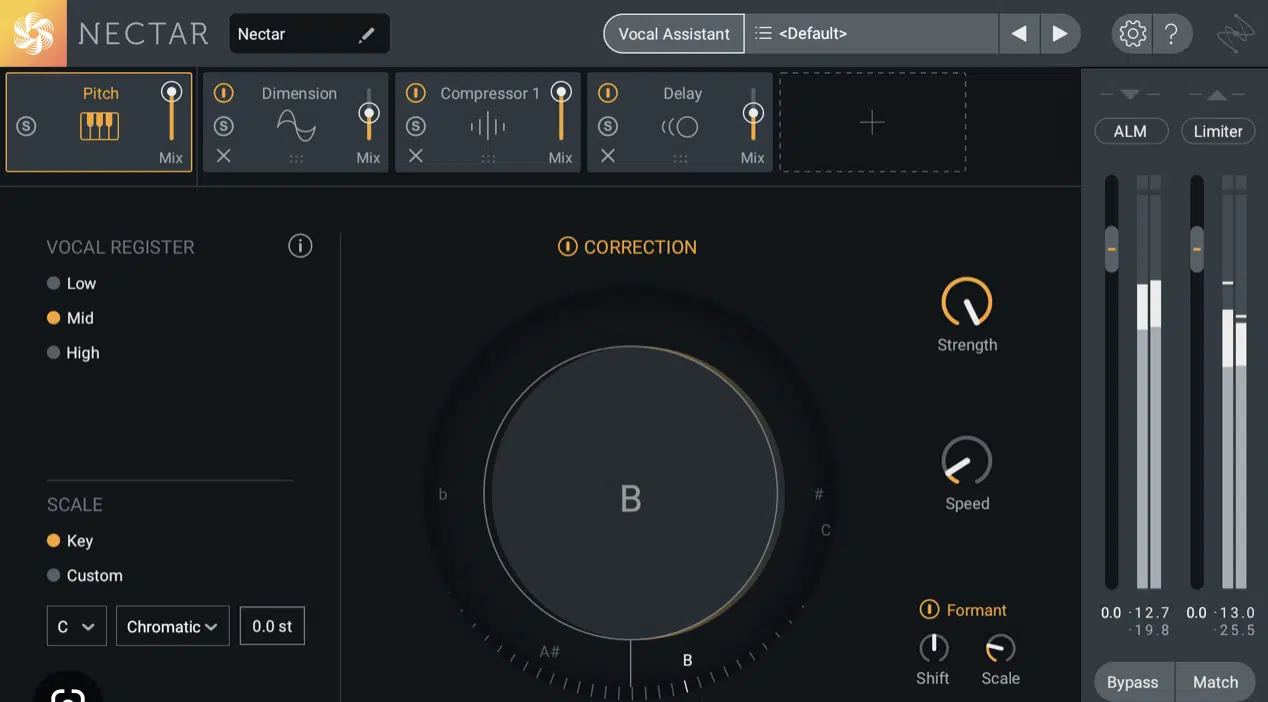Solo the Compressor 1 module
1268x702 pixels.
click(416, 126)
